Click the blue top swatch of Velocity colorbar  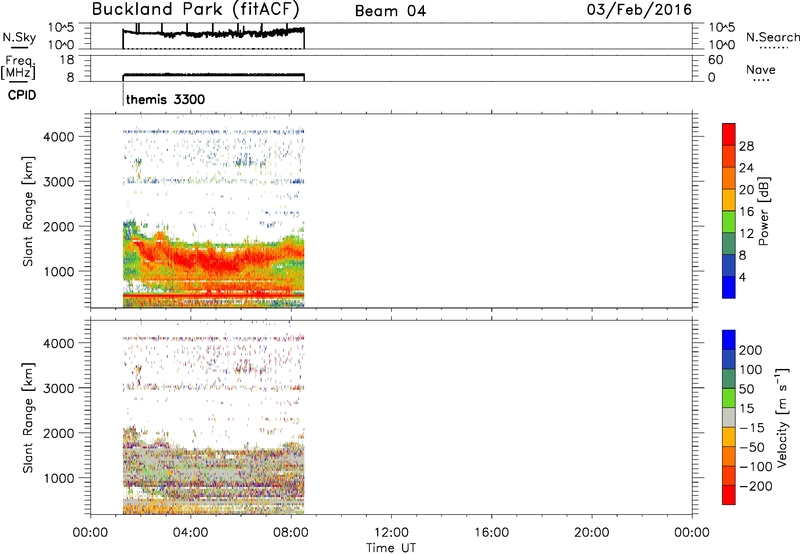[x=729, y=340]
